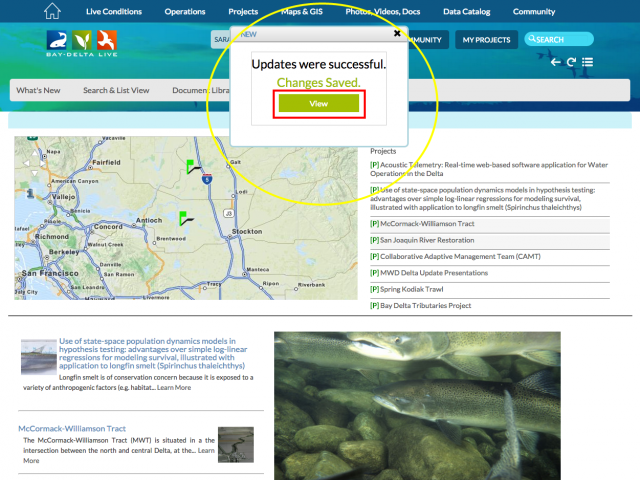Viewport: 640px width, 480px height.
Task: Click the green flag marker near Brentwood
Action: point(184,217)
